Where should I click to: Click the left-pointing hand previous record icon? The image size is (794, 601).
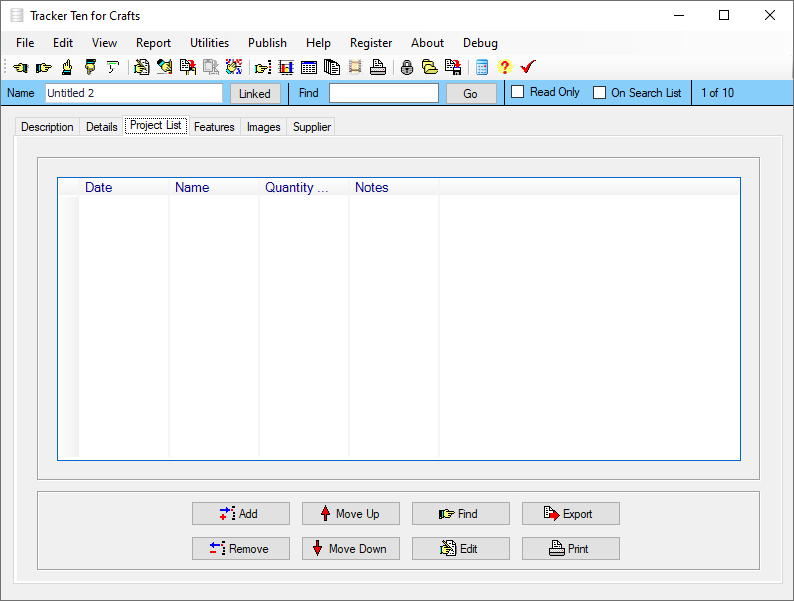21,67
